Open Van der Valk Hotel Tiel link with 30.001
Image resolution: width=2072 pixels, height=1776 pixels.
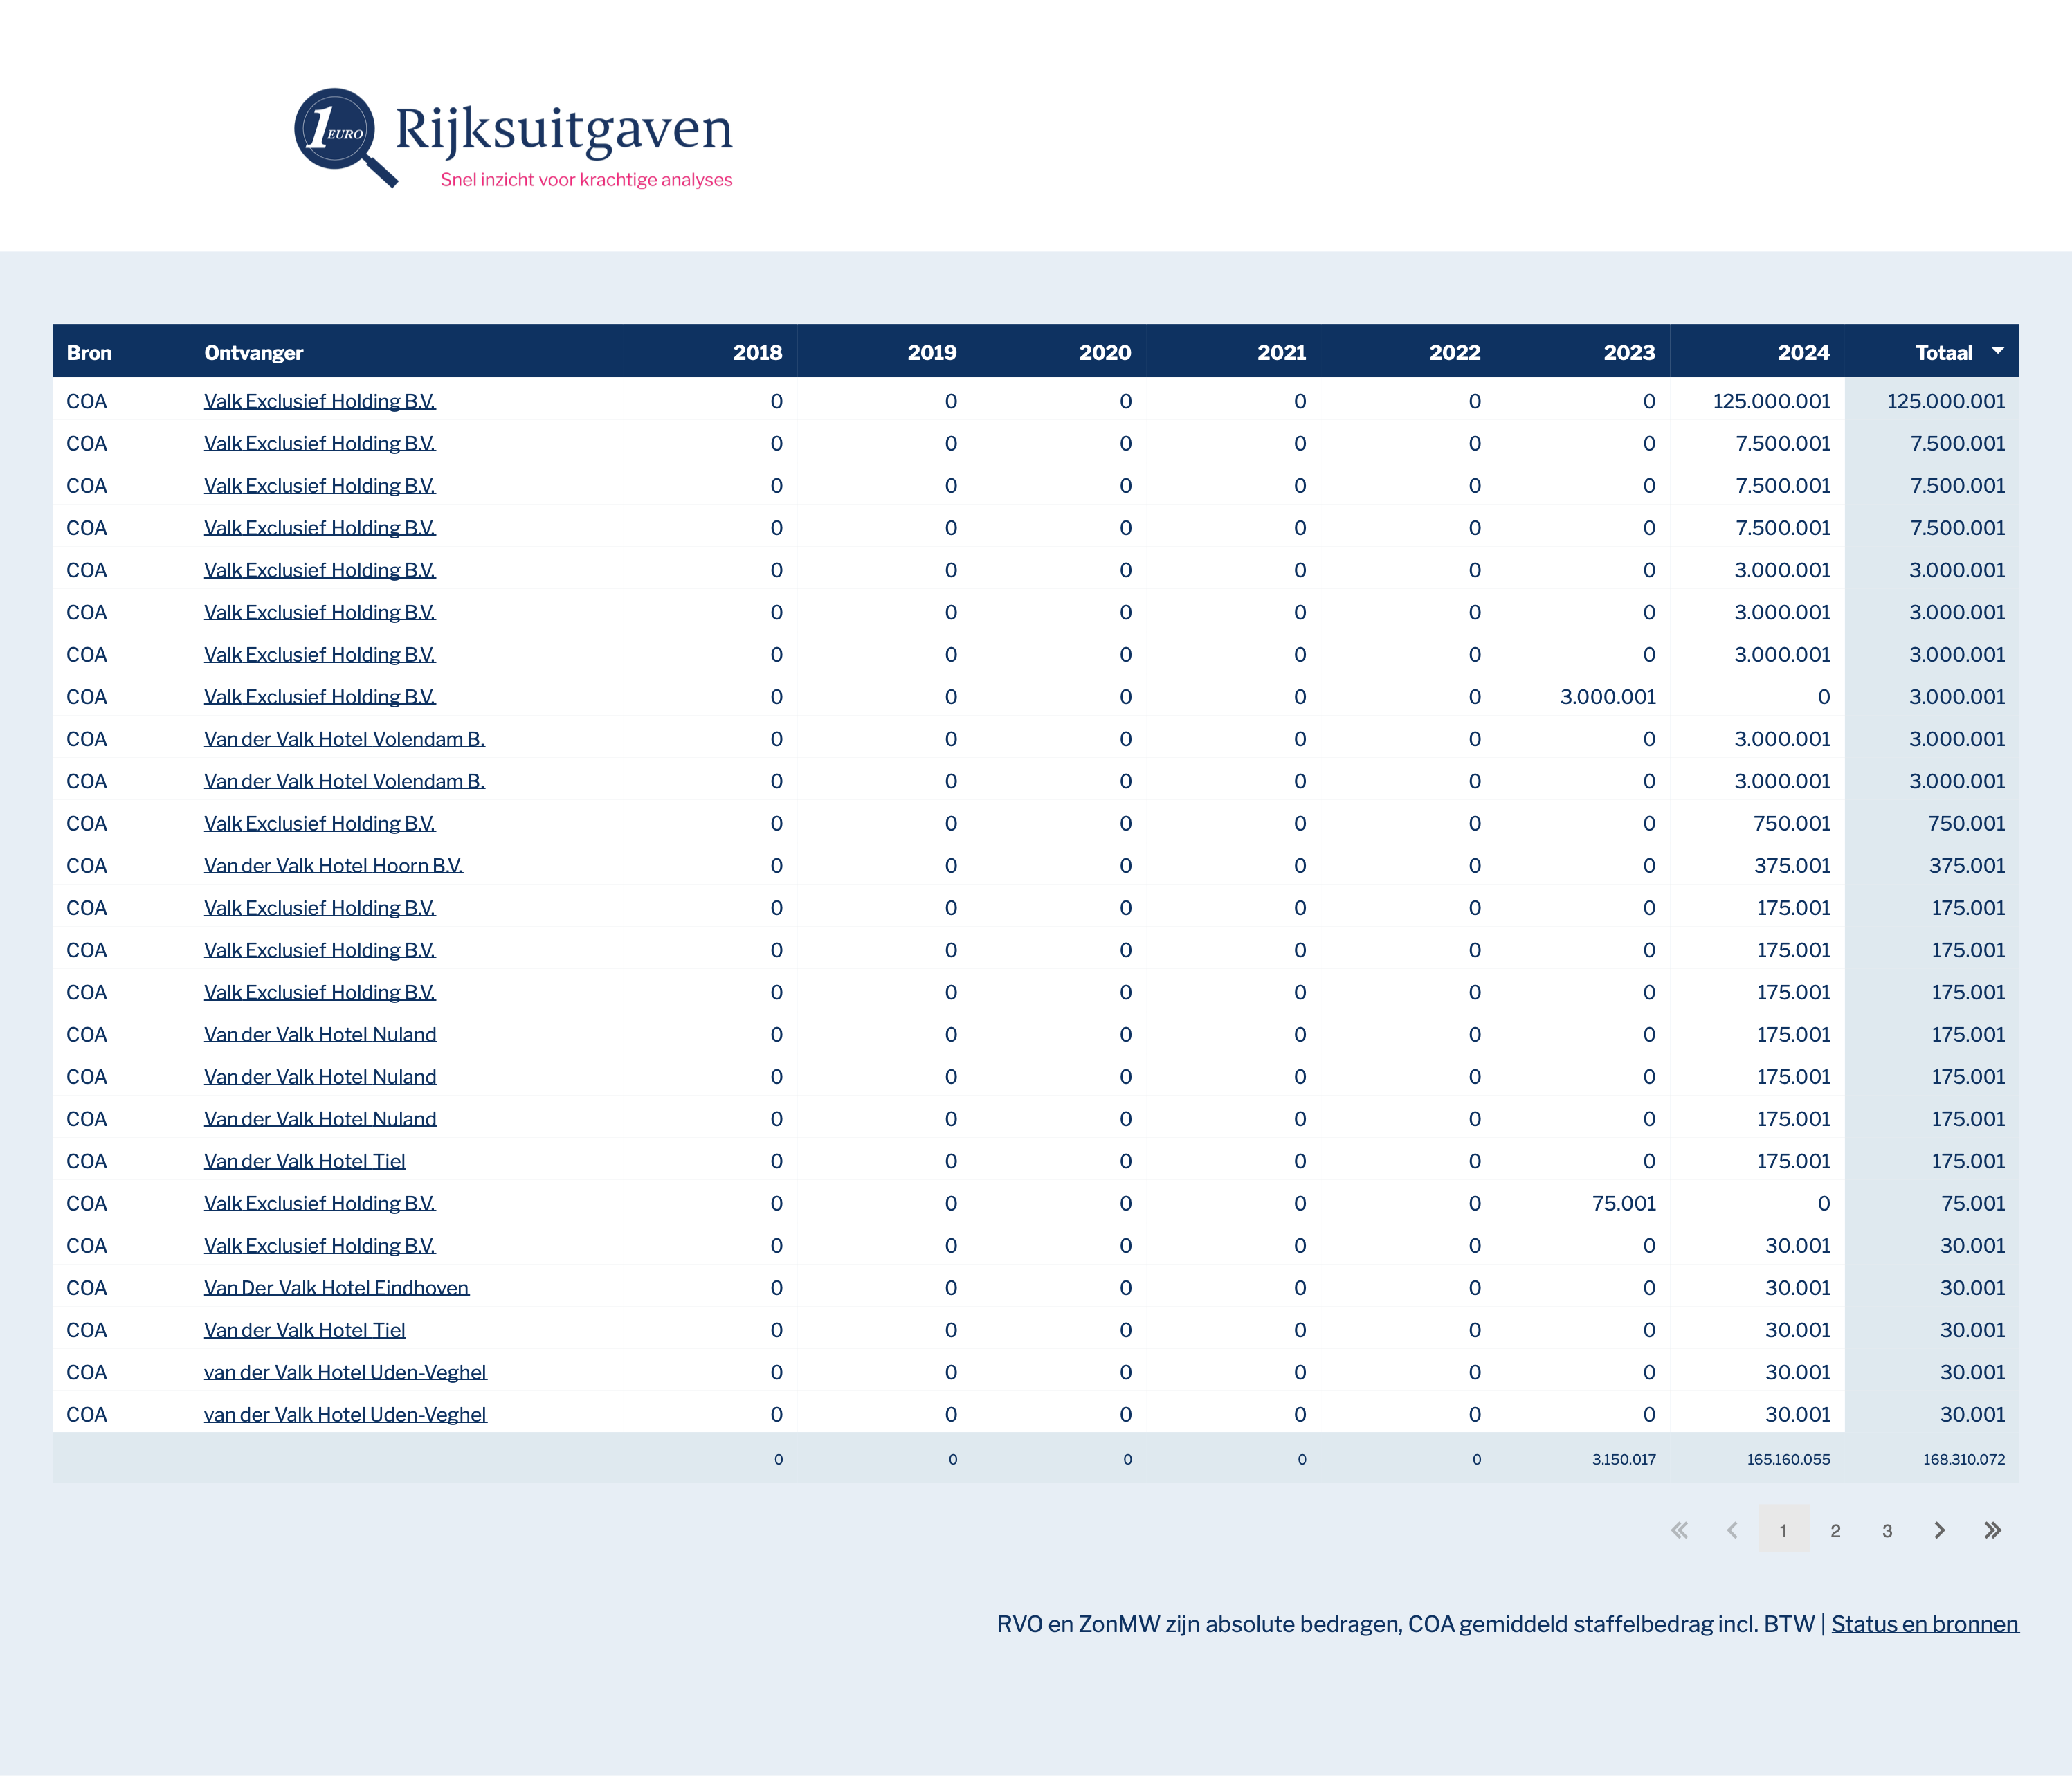pos(304,1331)
